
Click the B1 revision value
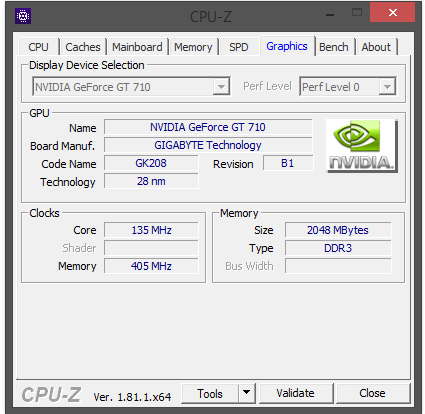tap(288, 163)
